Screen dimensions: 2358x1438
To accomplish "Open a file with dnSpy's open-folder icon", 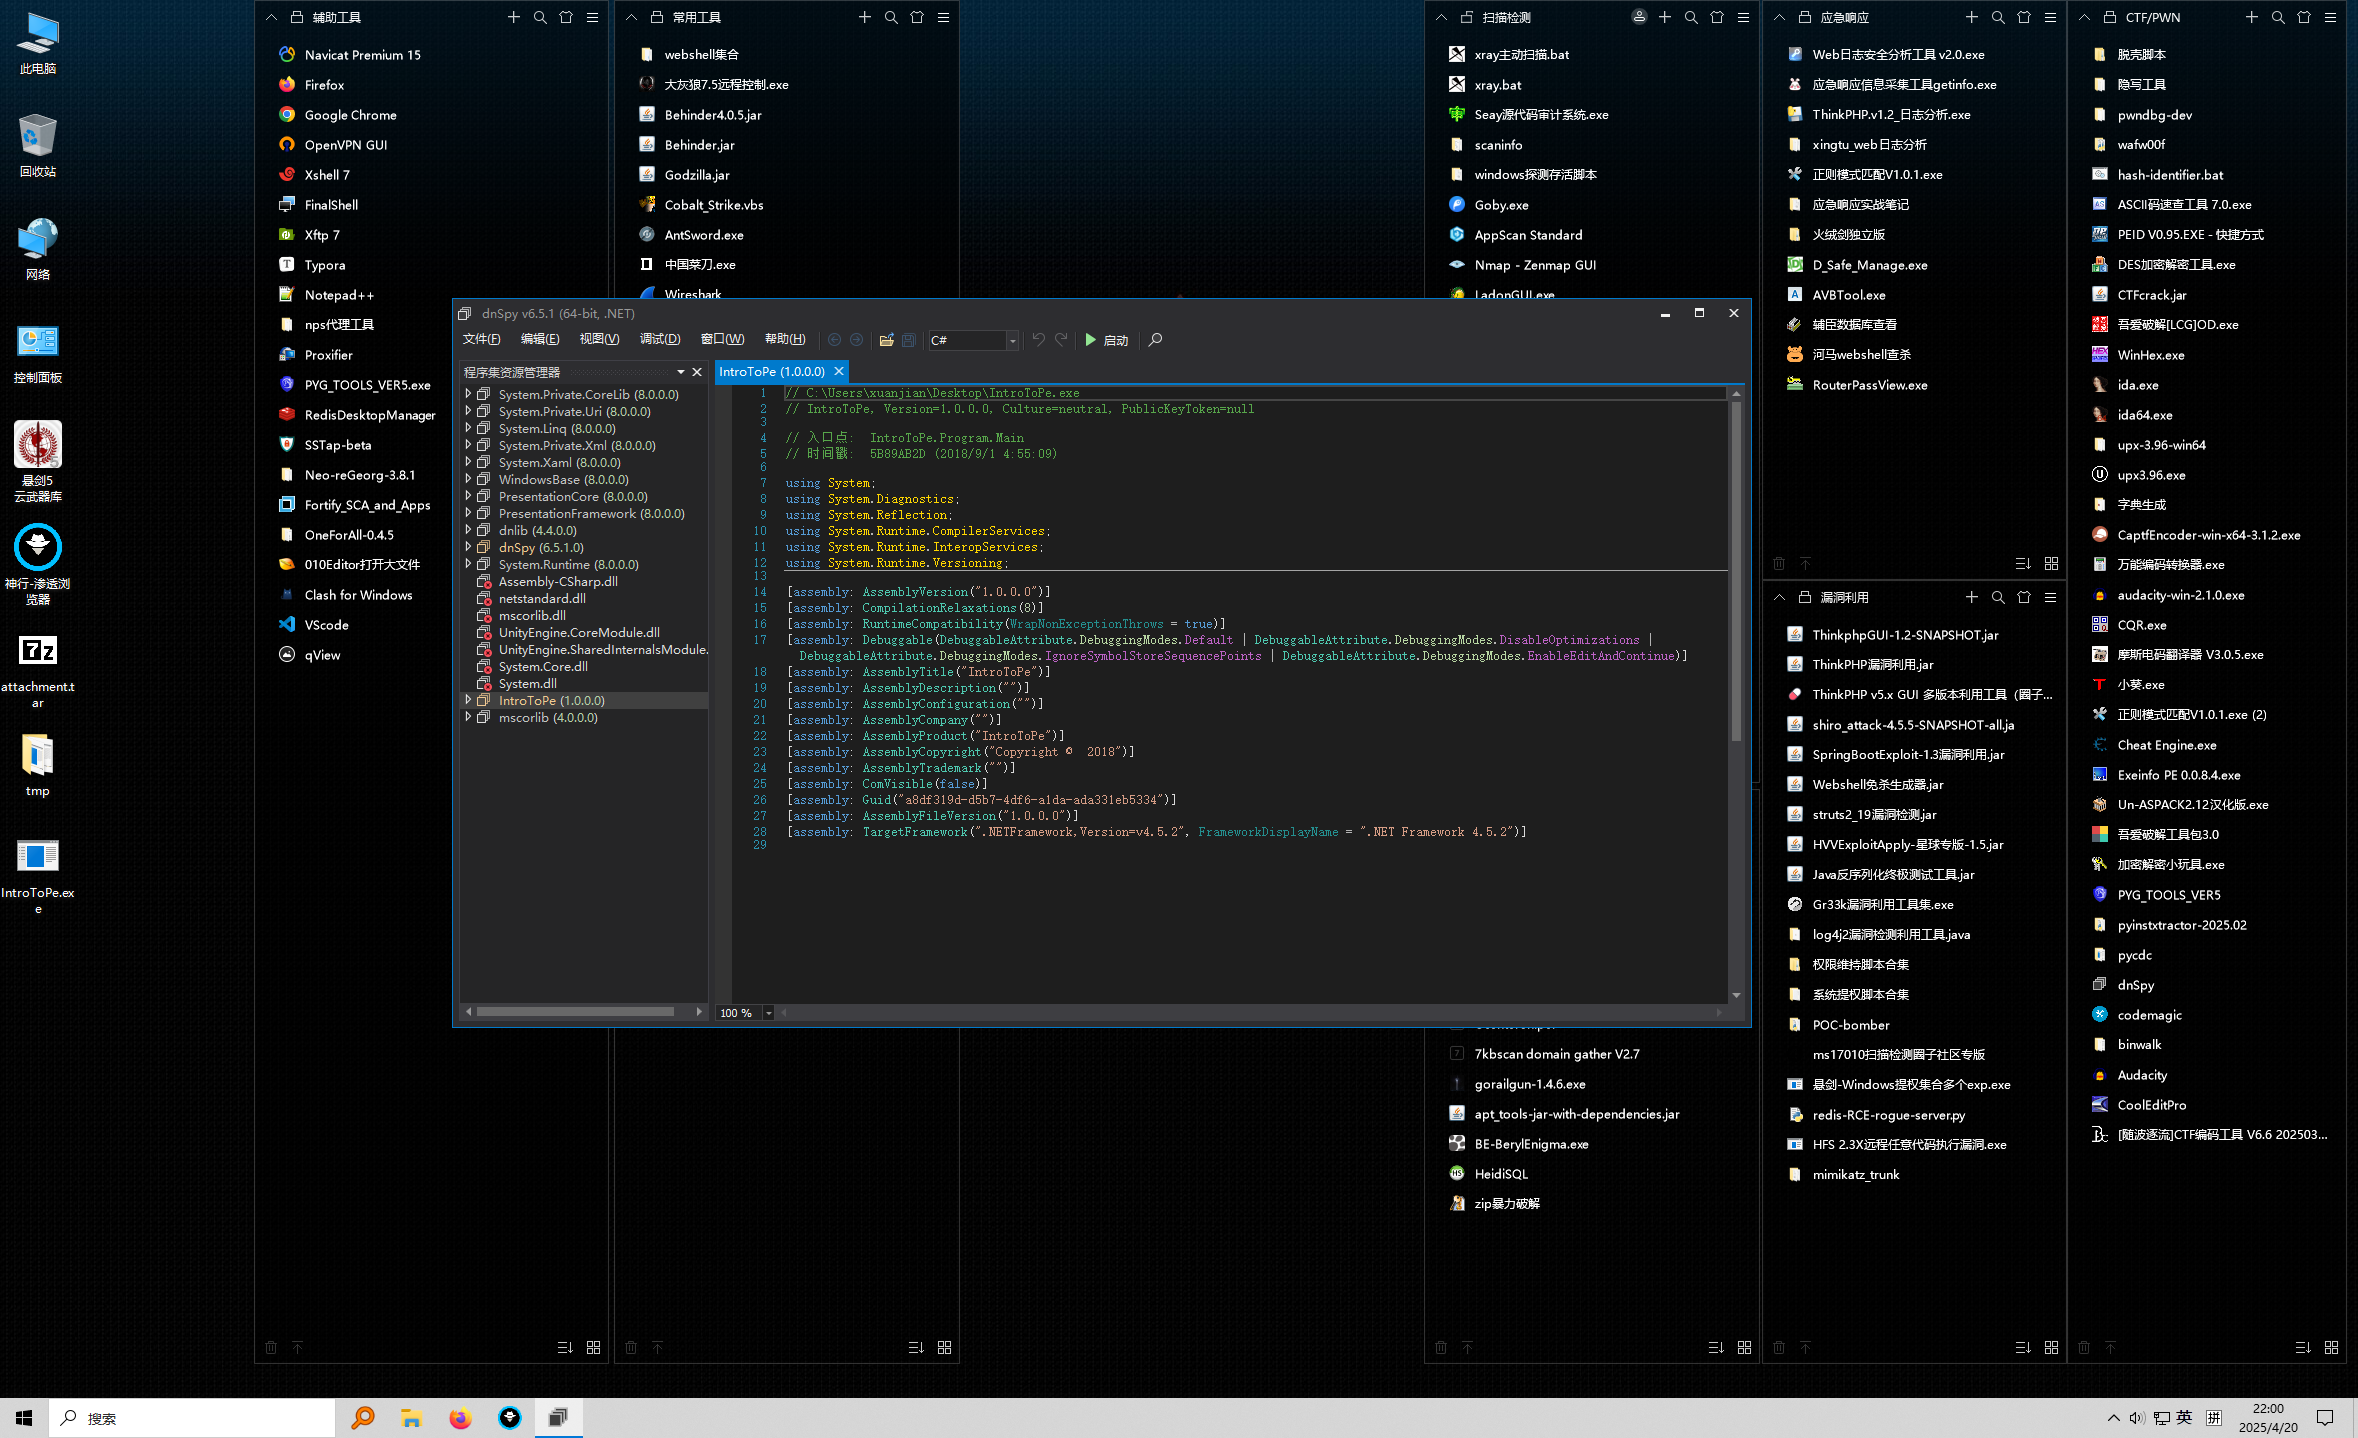I will (x=886, y=340).
